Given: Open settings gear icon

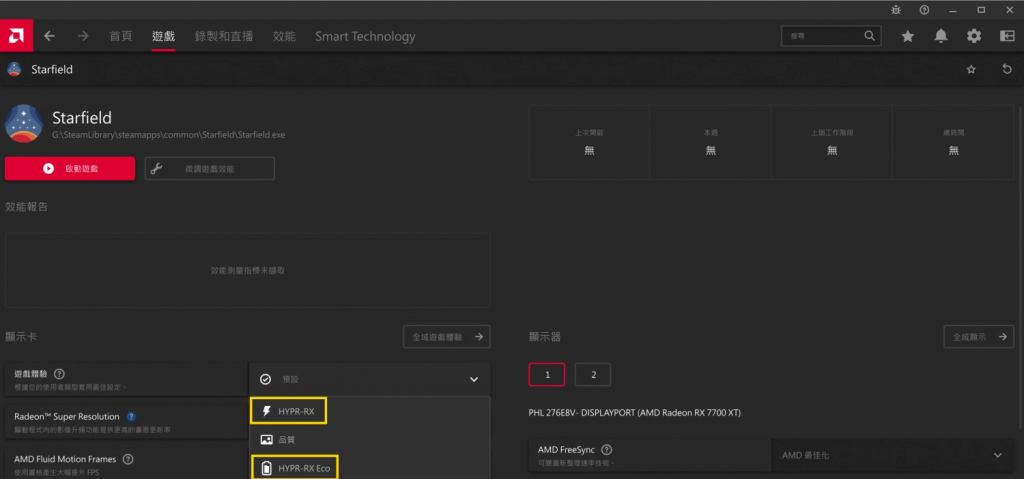Looking at the screenshot, I should pos(974,37).
